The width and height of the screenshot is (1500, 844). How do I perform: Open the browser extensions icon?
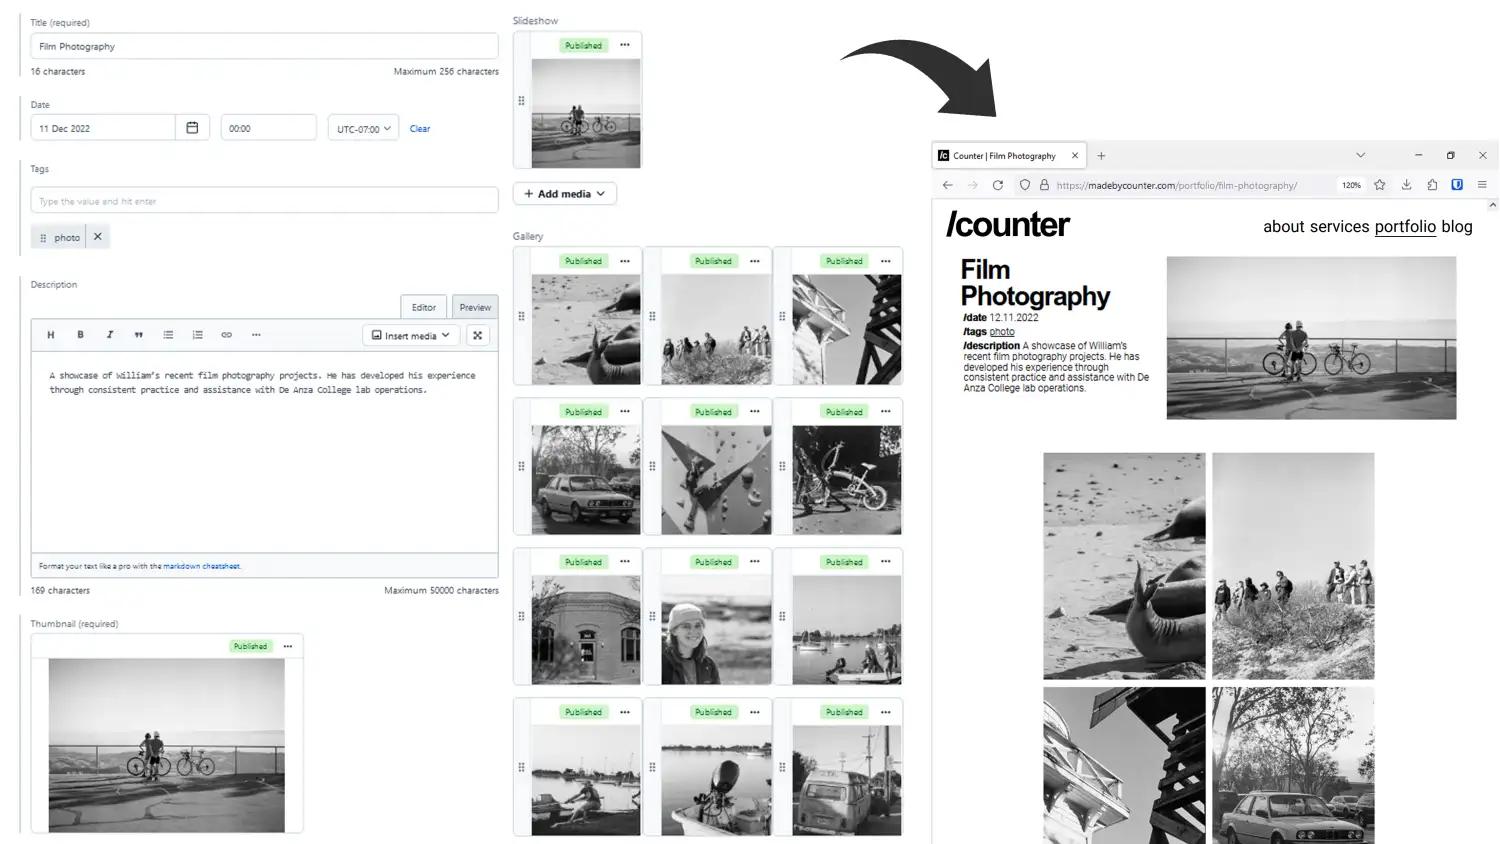tap(1432, 185)
